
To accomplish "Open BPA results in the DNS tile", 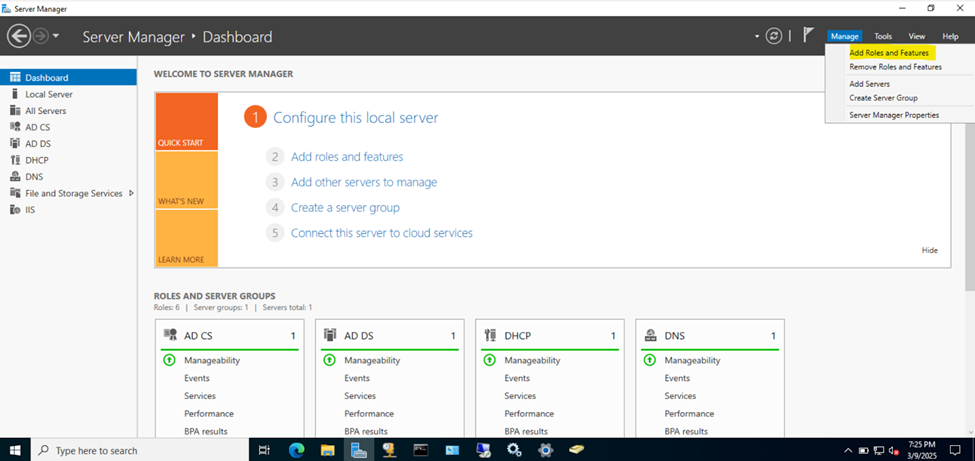I will click(x=686, y=431).
